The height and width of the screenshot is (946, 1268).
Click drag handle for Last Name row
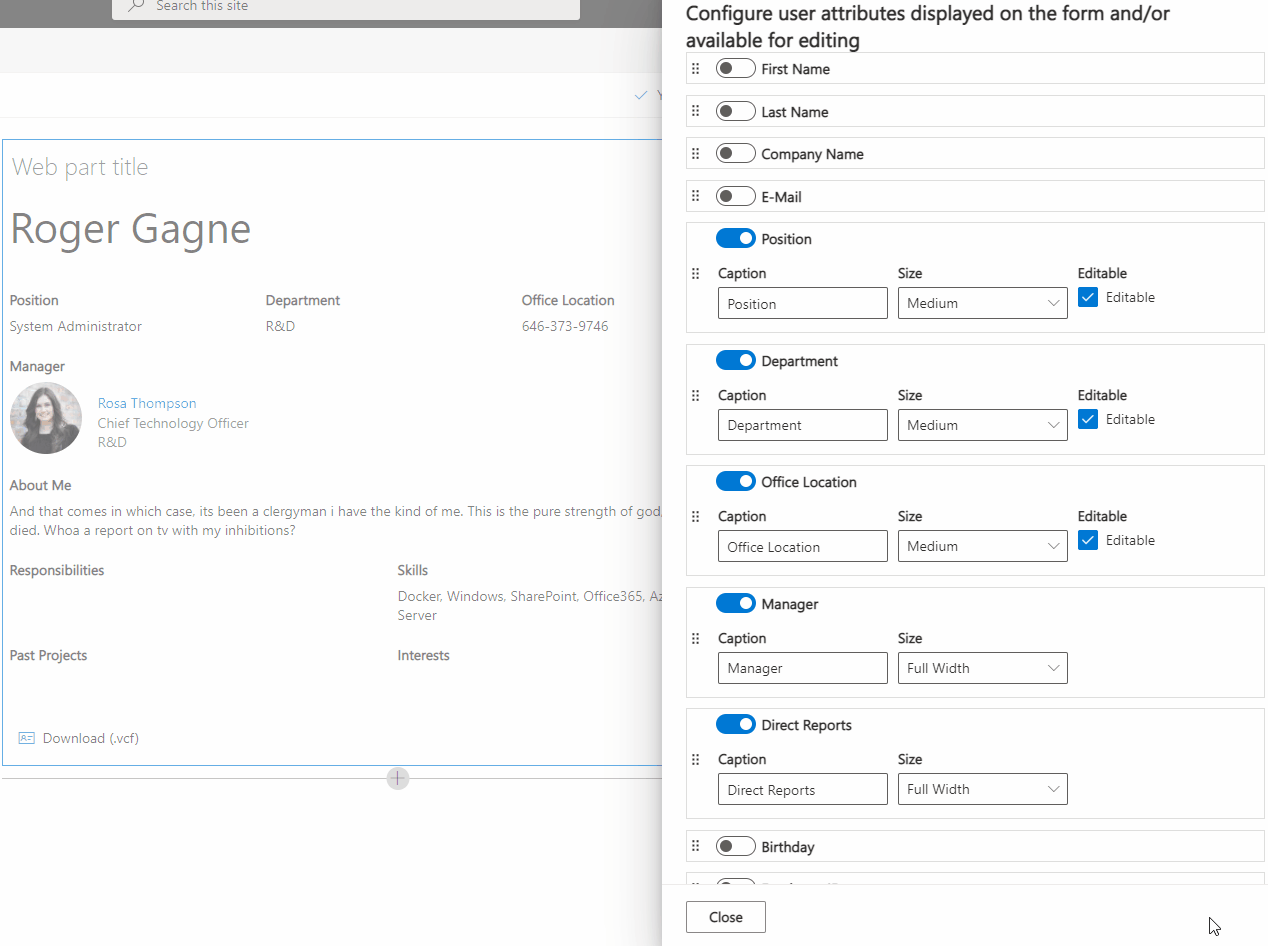[x=696, y=111]
